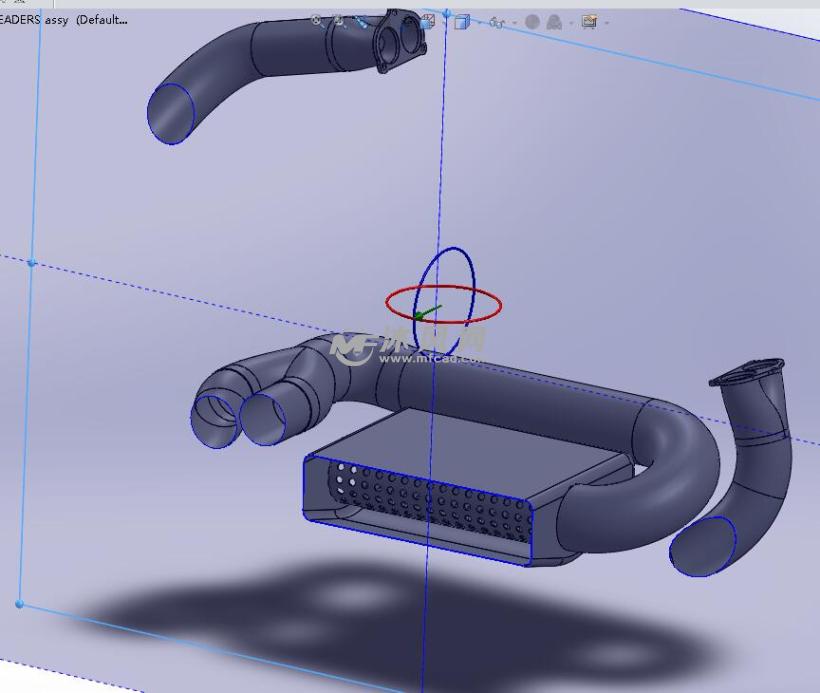Click the Section View toolbar icon
The image size is (820, 693).
[x=427, y=20]
